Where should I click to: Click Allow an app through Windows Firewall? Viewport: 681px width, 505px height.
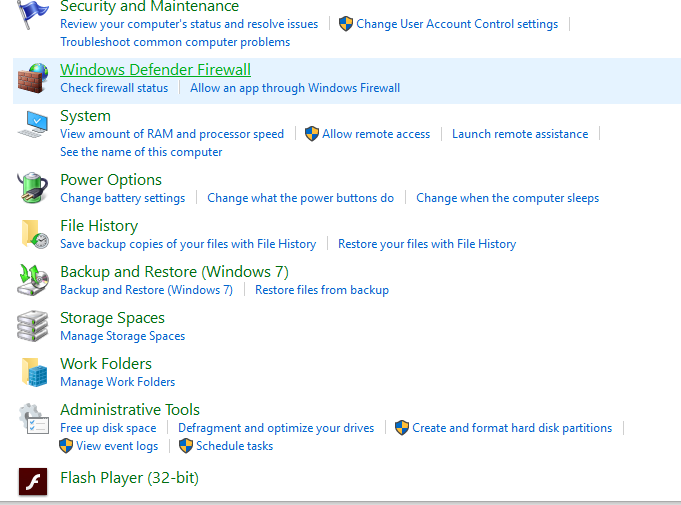(x=295, y=88)
